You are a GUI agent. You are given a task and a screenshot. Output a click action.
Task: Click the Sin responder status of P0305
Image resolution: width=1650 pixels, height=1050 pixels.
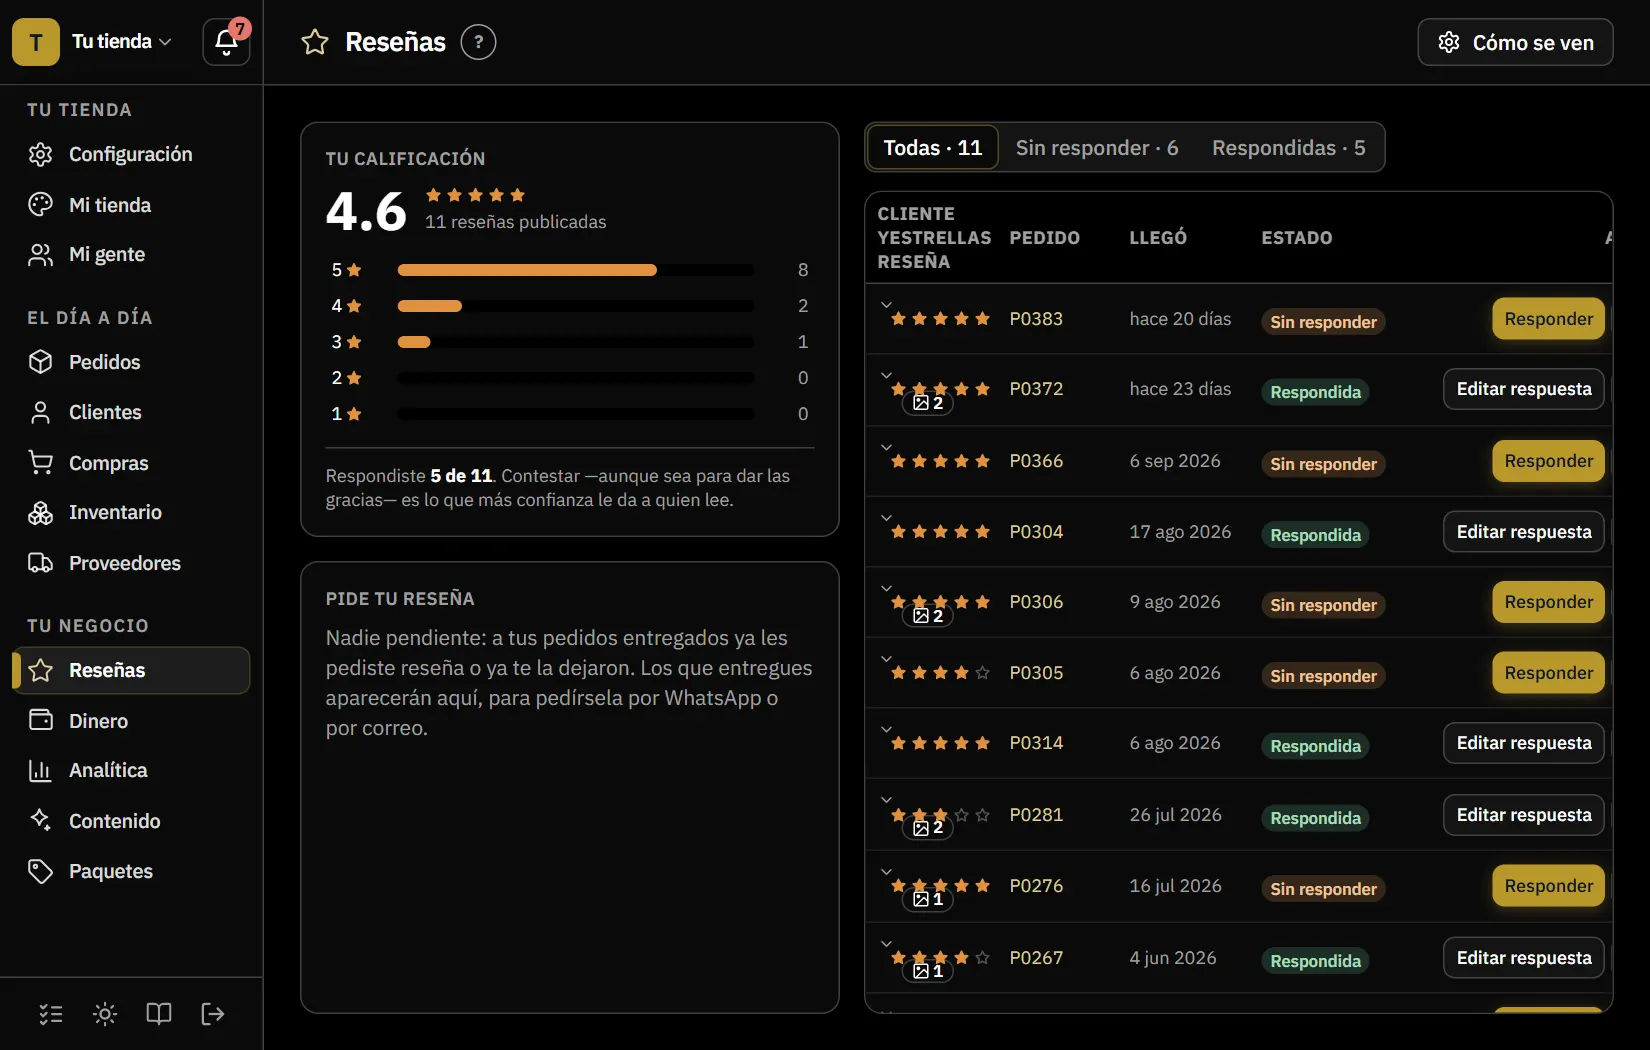(1323, 676)
